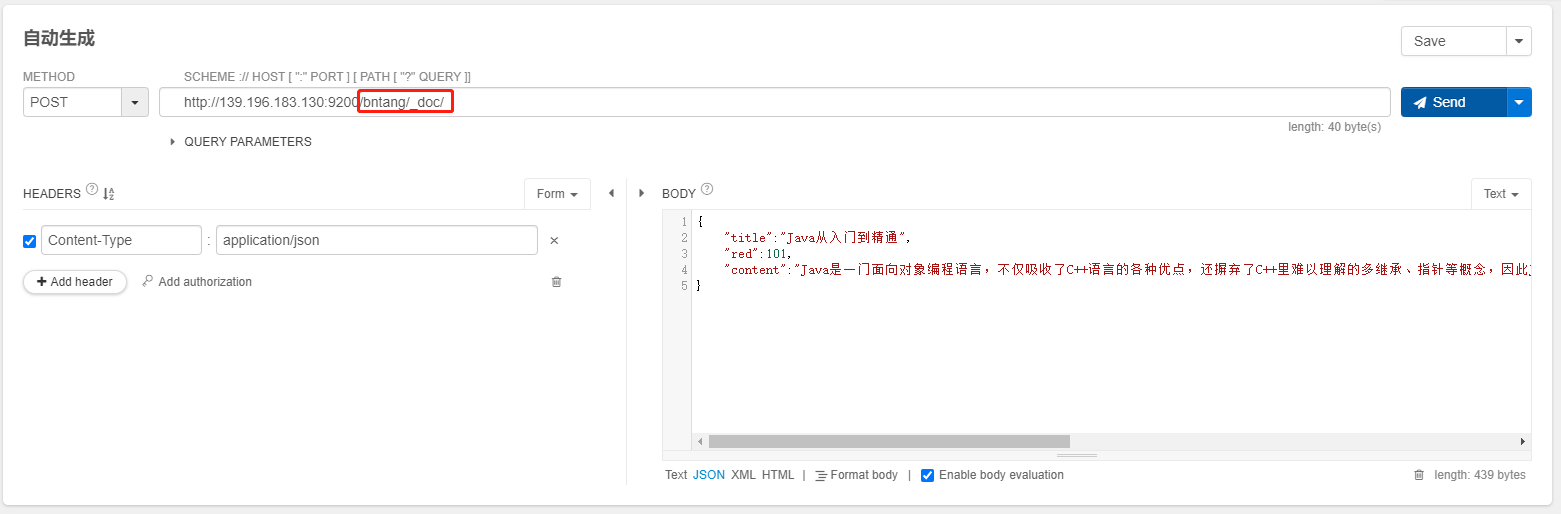Open the POST method dropdown
The height and width of the screenshot is (514, 1561).
point(135,102)
